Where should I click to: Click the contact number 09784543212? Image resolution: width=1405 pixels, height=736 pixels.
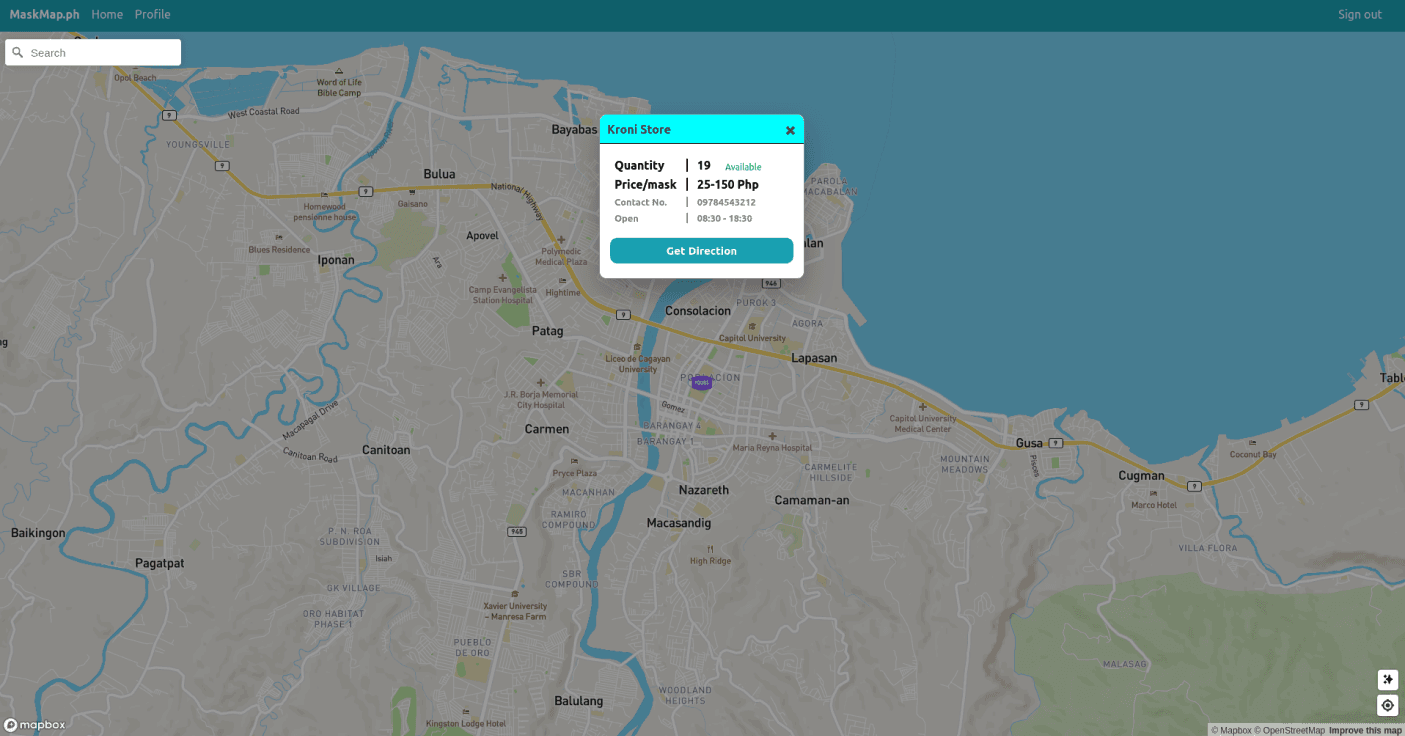click(x=726, y=201)
